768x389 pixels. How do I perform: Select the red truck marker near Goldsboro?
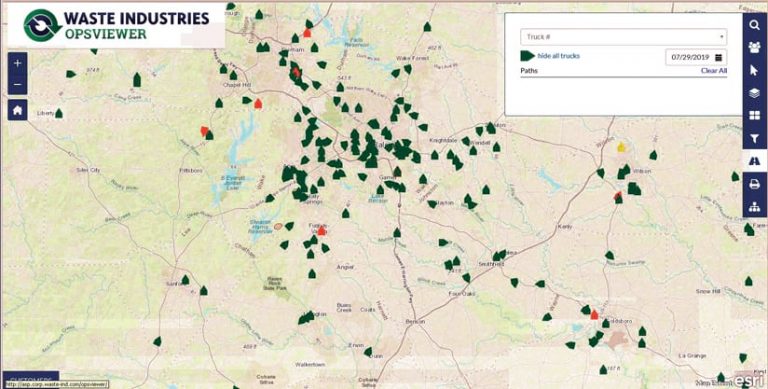pos(594,315)
